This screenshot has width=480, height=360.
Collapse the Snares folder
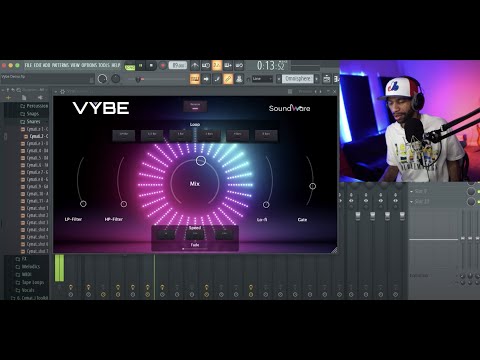[x=30, y=122]
